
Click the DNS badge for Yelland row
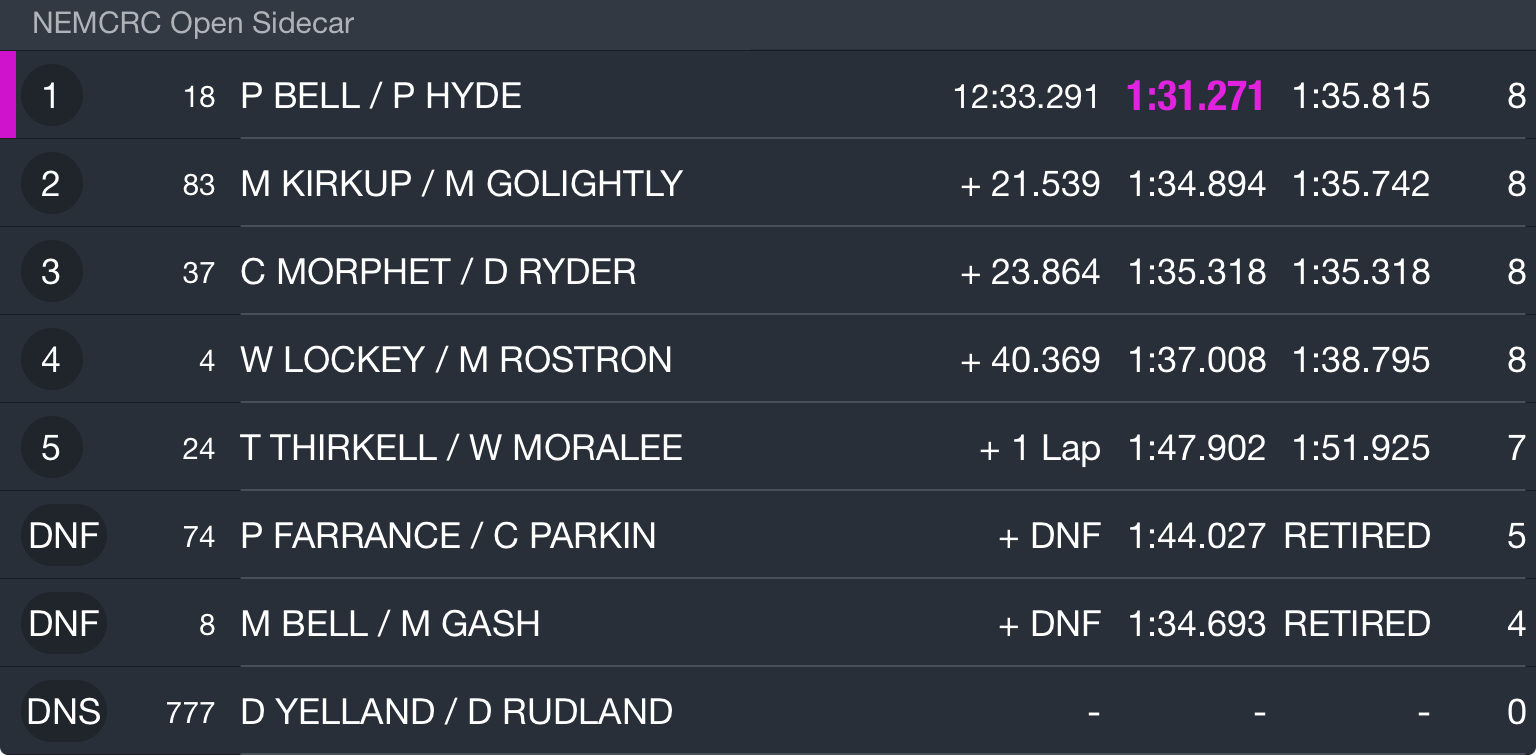64,712
